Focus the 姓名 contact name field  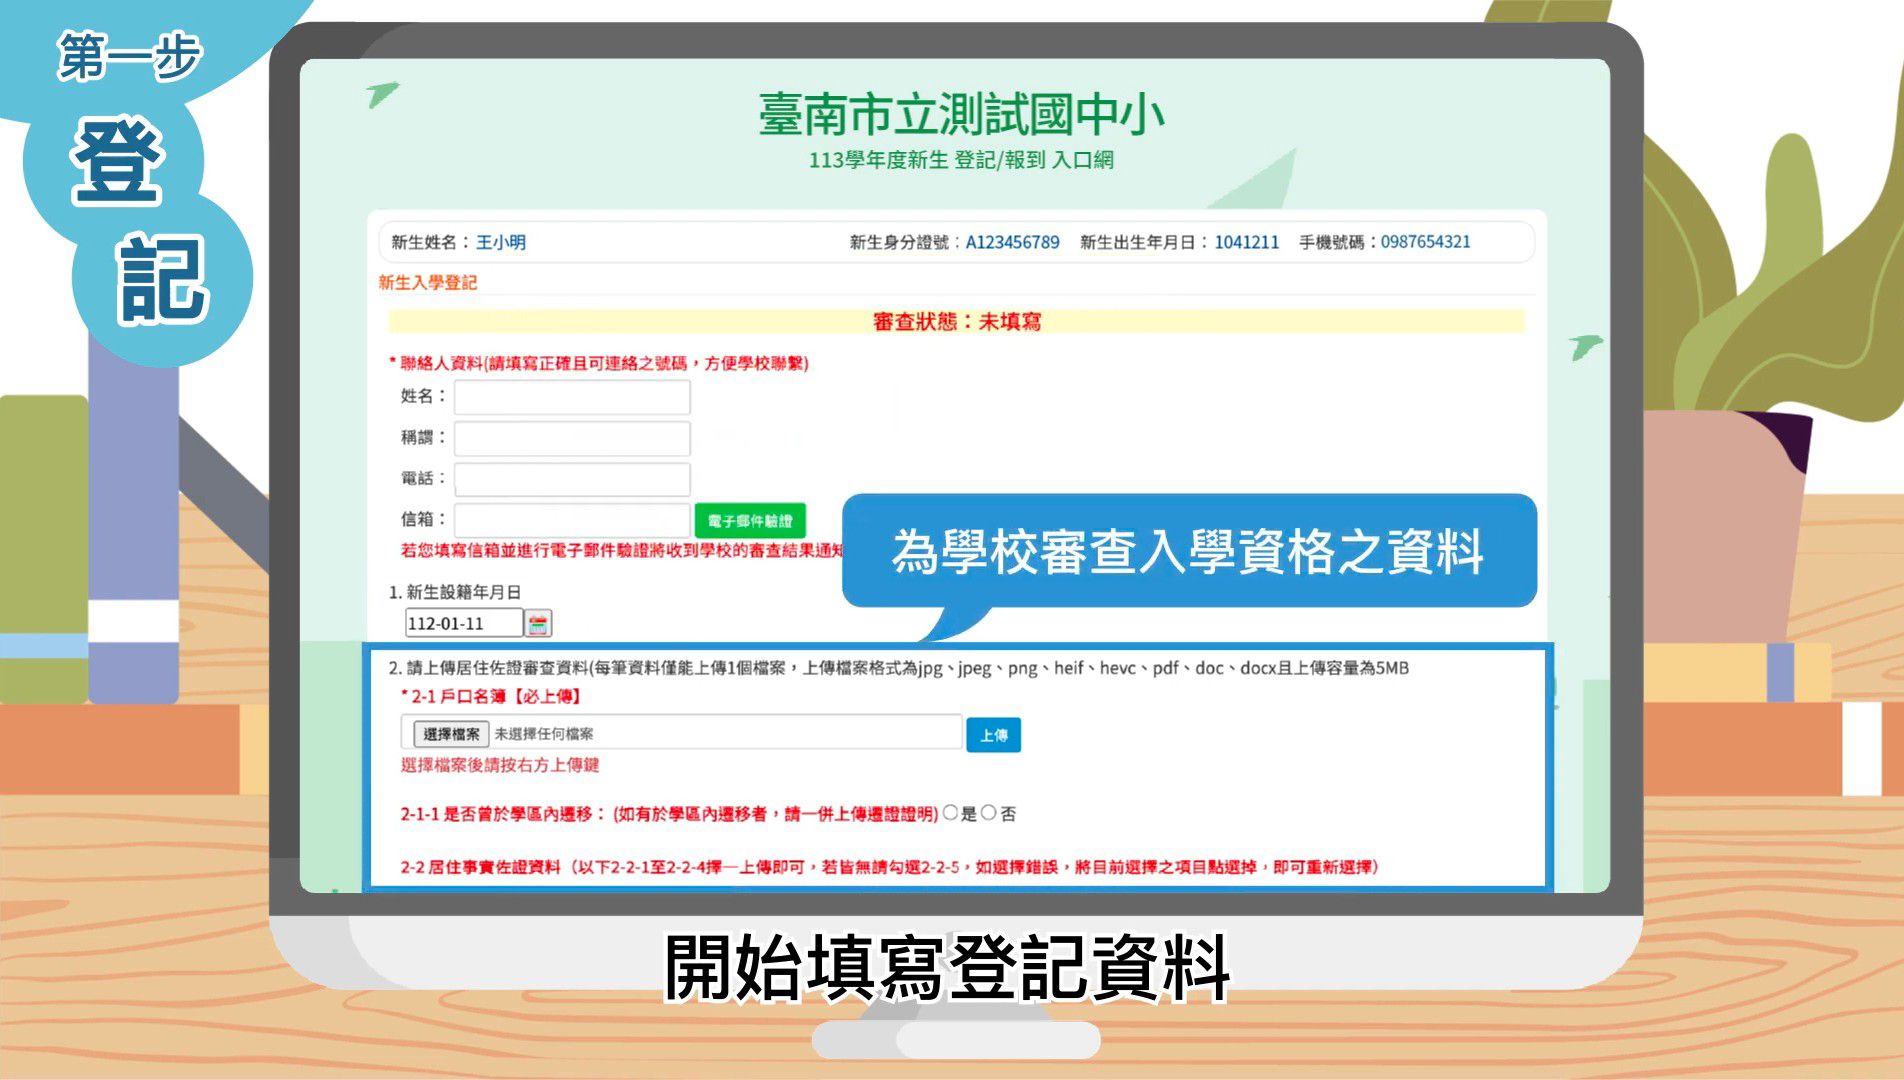coord(572,397)
